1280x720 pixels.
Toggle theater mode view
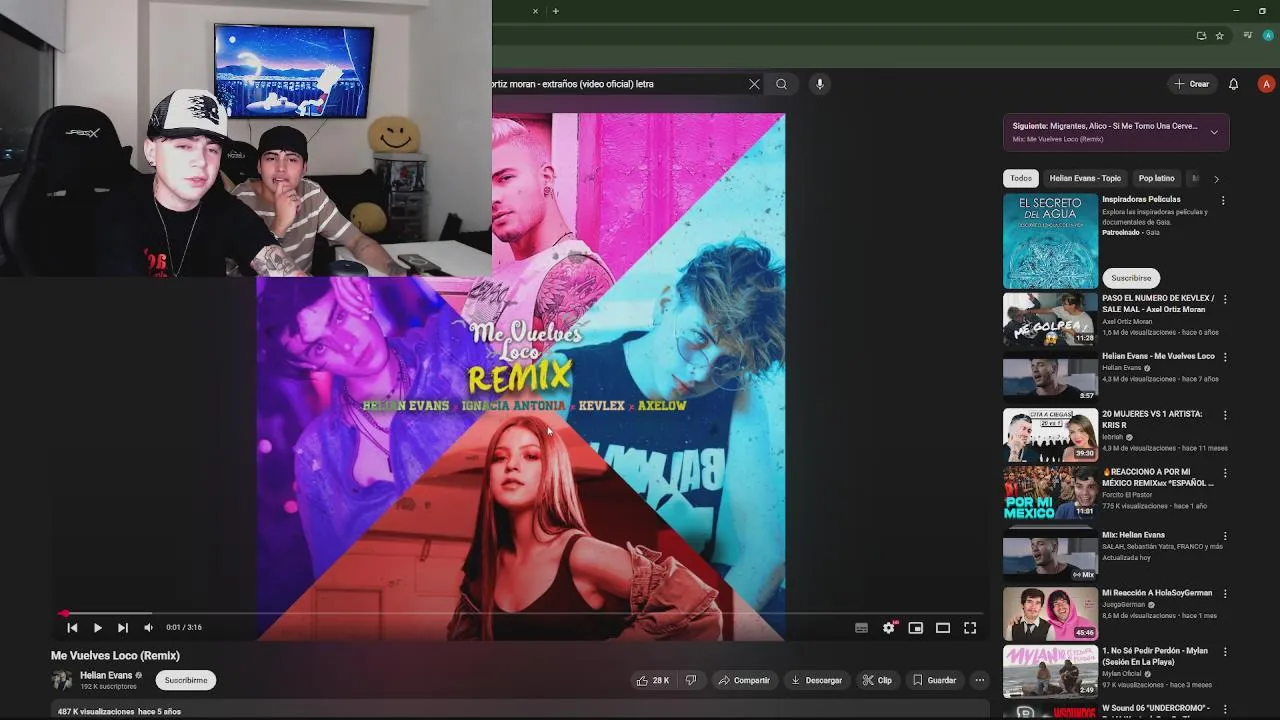(x=942, y=628)
